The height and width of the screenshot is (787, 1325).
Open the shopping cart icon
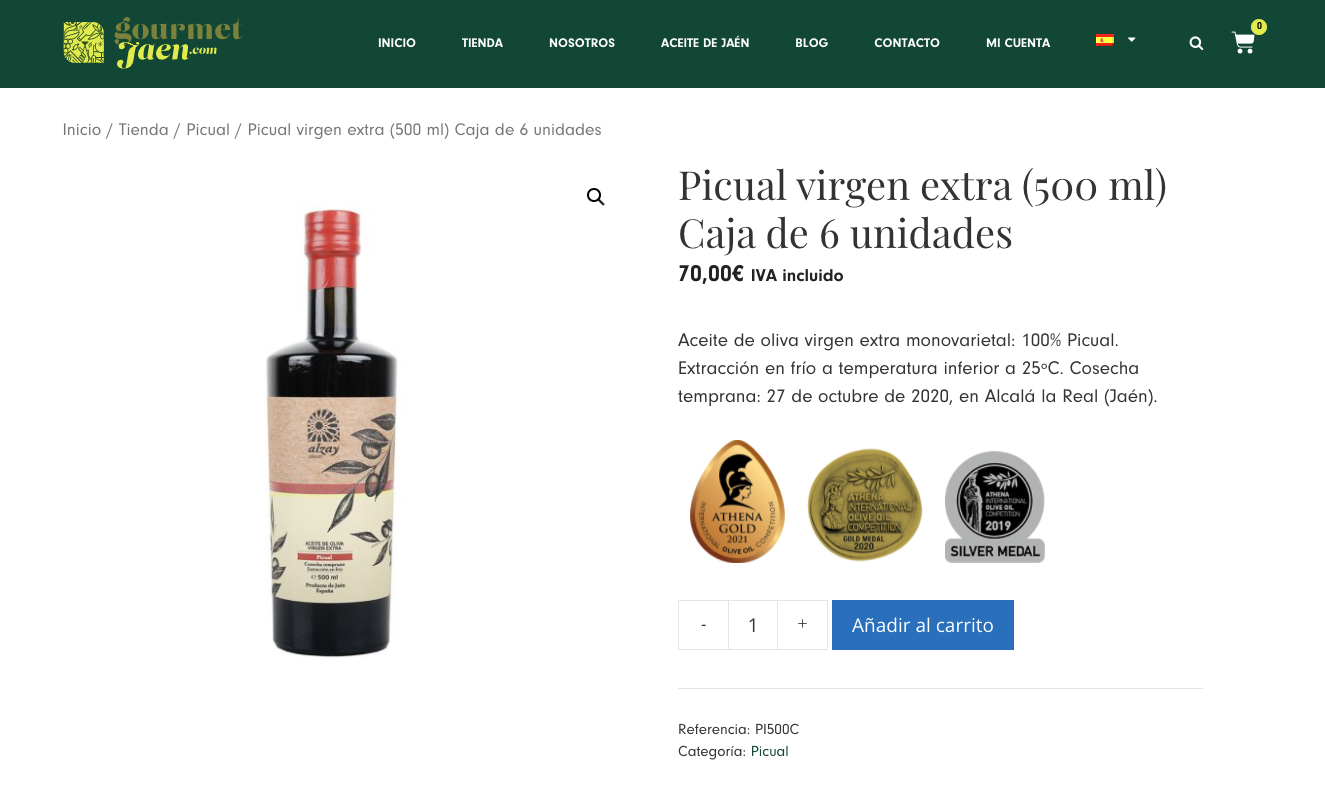[x=1243, y=43]
